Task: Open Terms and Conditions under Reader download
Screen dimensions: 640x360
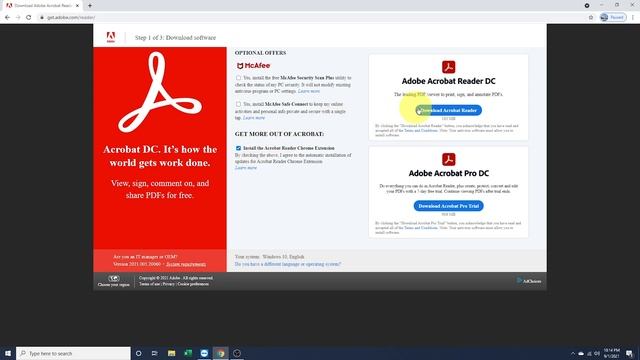Action: click(421, 131)
